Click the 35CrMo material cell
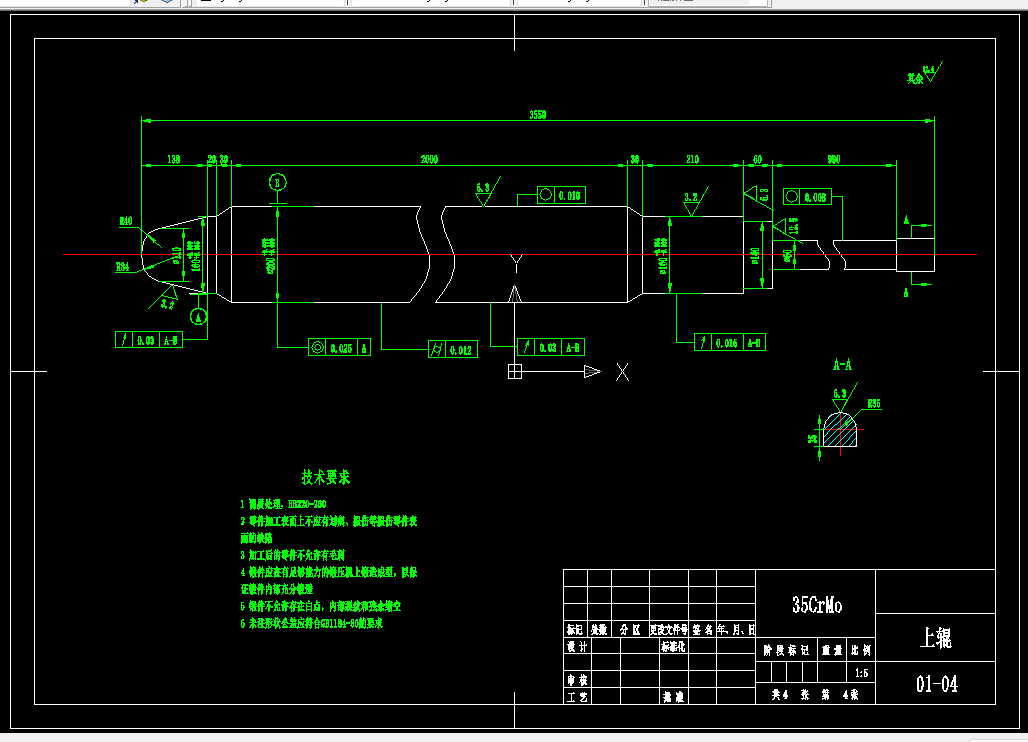Viewport: 1028px width, 742px height. [816, 604]
